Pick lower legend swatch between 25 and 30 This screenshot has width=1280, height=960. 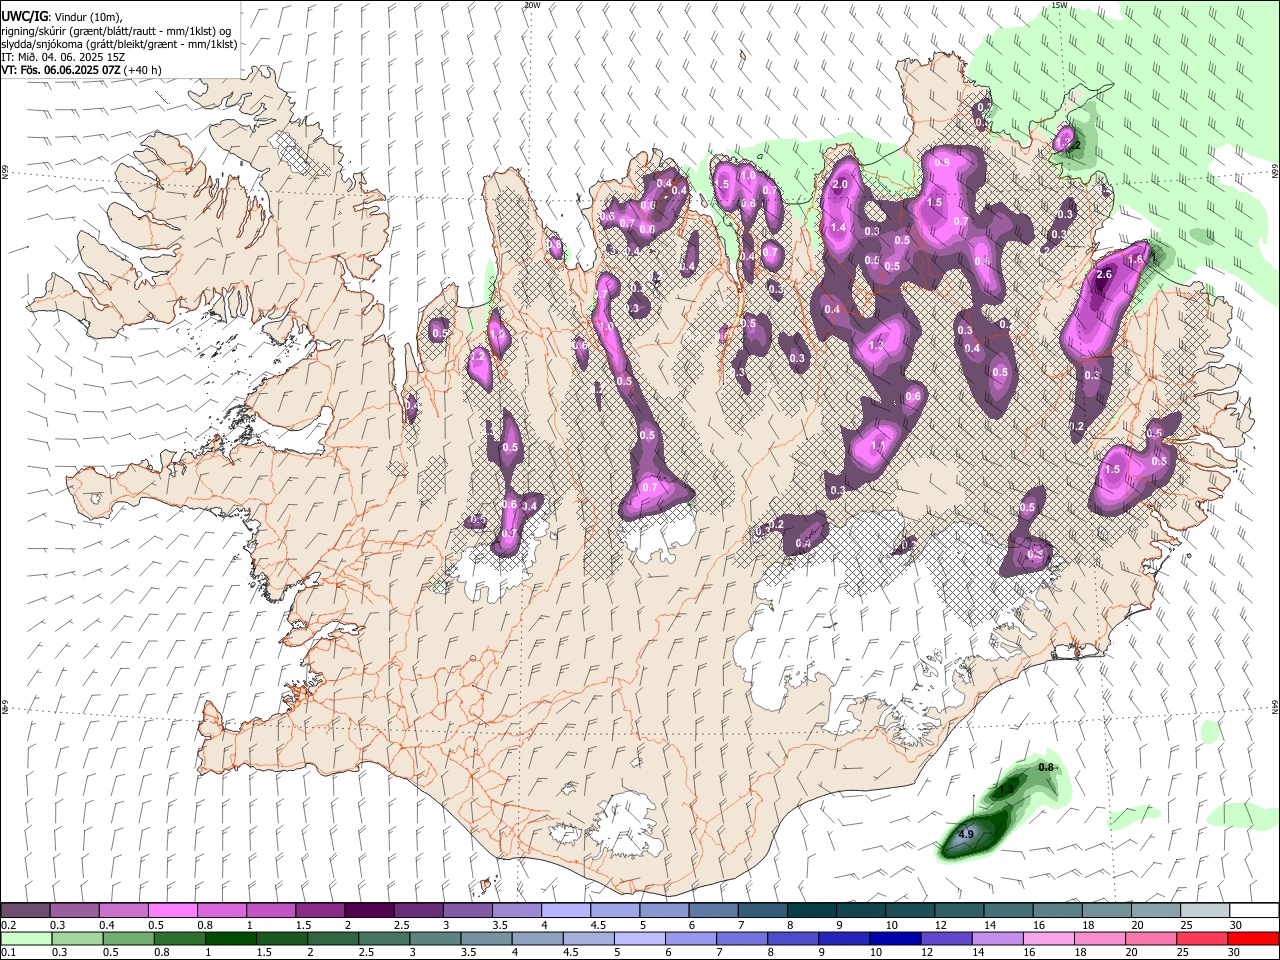[1203, 938]
